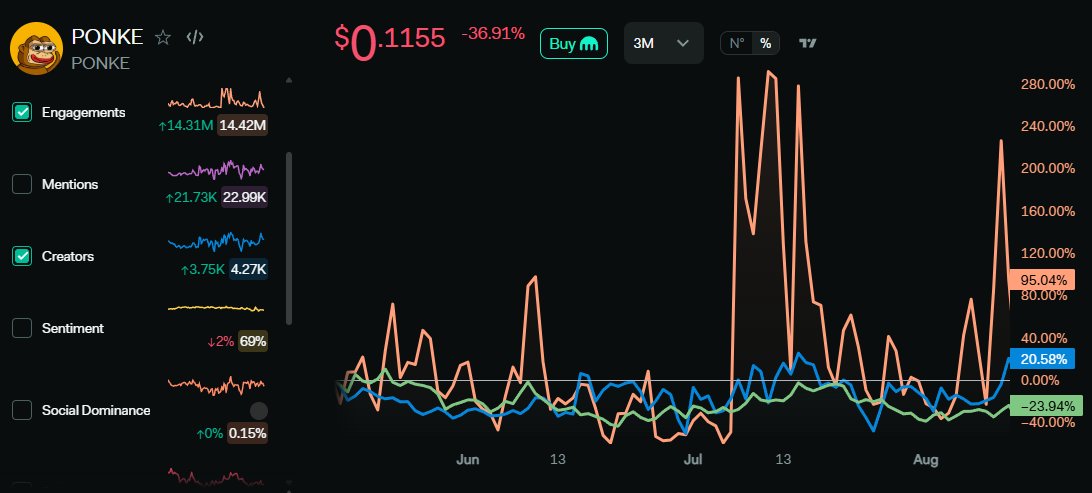Screen dimensions: 1092x493
Task: Uncheck the Creators checkbox
Action: click(22, 256)
